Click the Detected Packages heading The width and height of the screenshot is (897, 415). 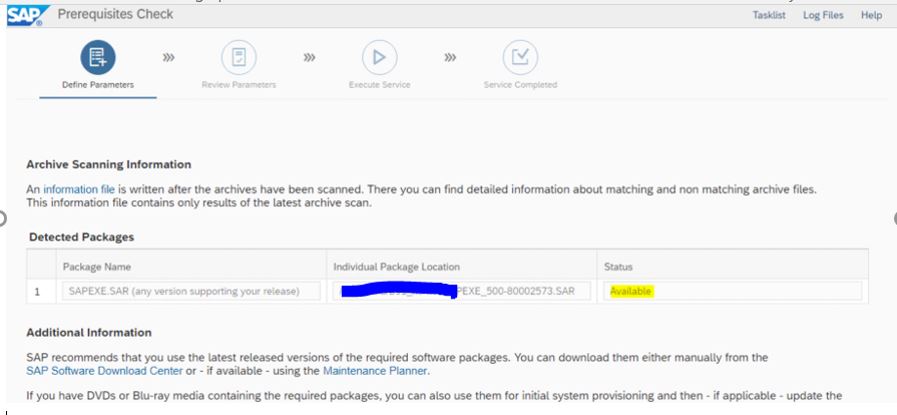pos(81,237)
